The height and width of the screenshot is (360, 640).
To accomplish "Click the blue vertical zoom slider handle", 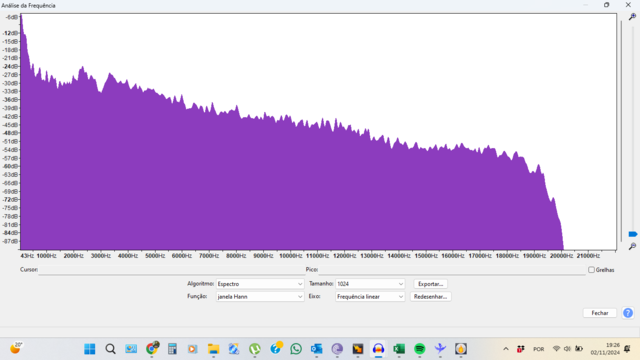I will pos(633,234).
